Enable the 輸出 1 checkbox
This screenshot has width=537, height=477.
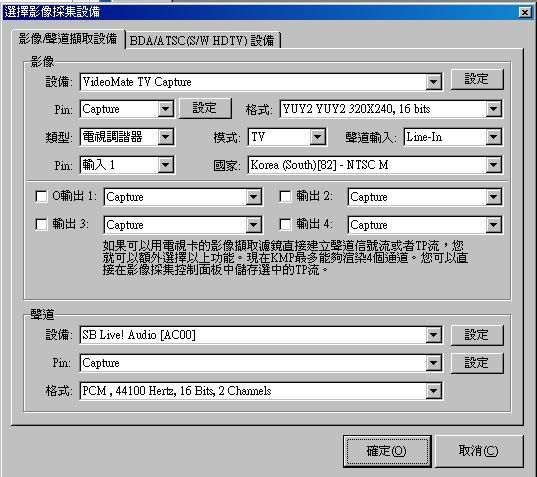(41, 197)
